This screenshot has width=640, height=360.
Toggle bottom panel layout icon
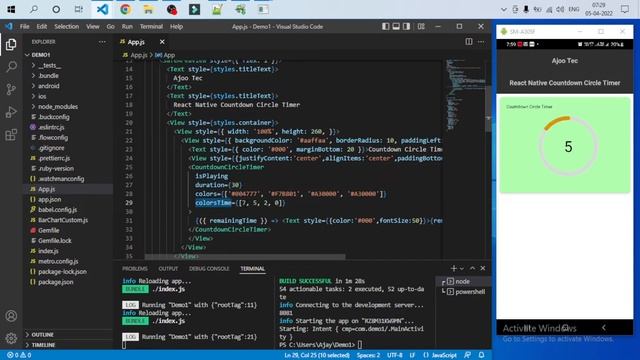[396, 27]
